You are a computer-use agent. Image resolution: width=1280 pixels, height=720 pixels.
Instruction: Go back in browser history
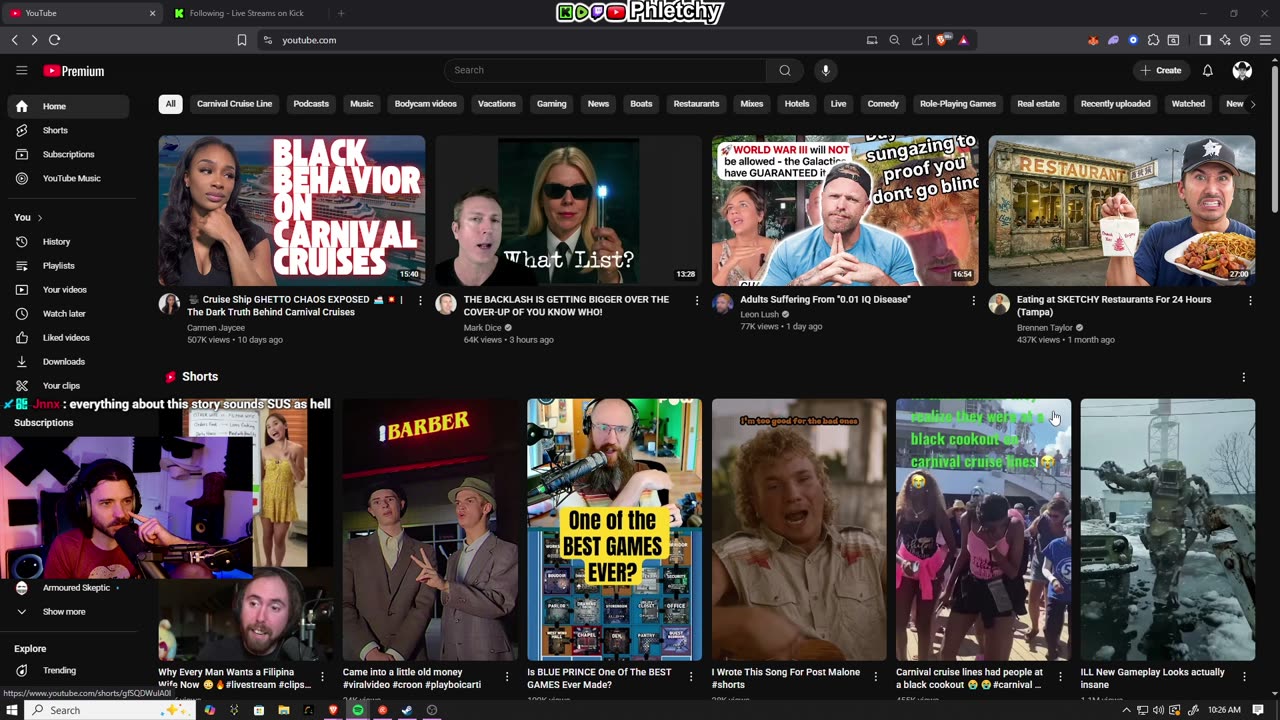click(x=14, y=40)
